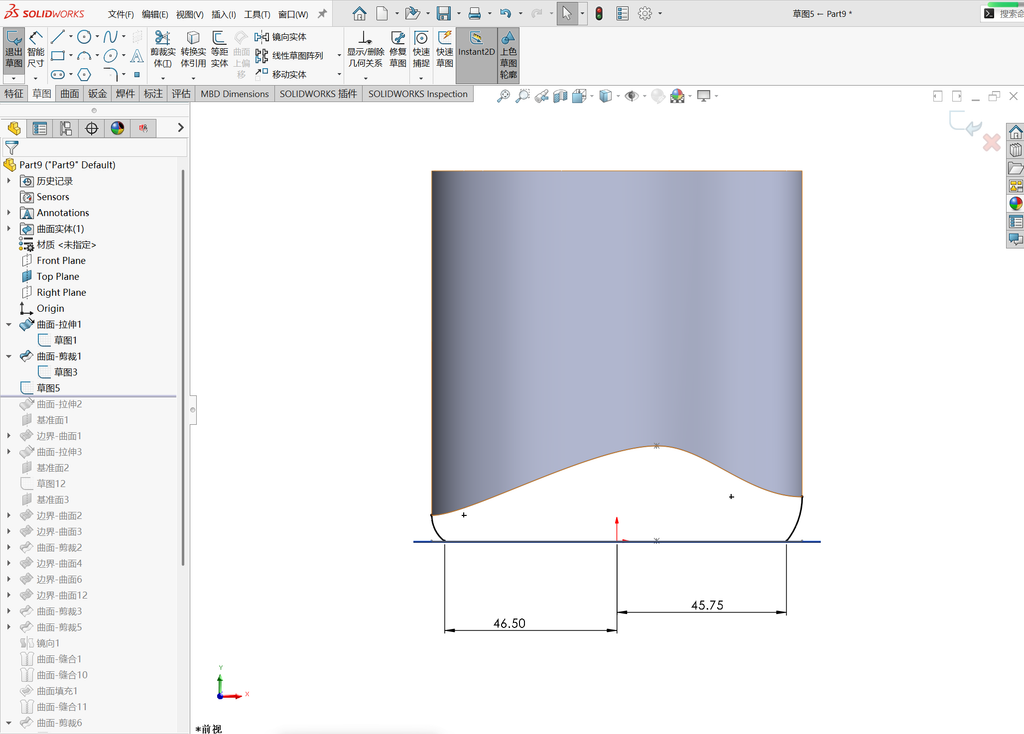Click the Apply Scene color icon
Screen dimensions: 1024x734
[677, 96]
